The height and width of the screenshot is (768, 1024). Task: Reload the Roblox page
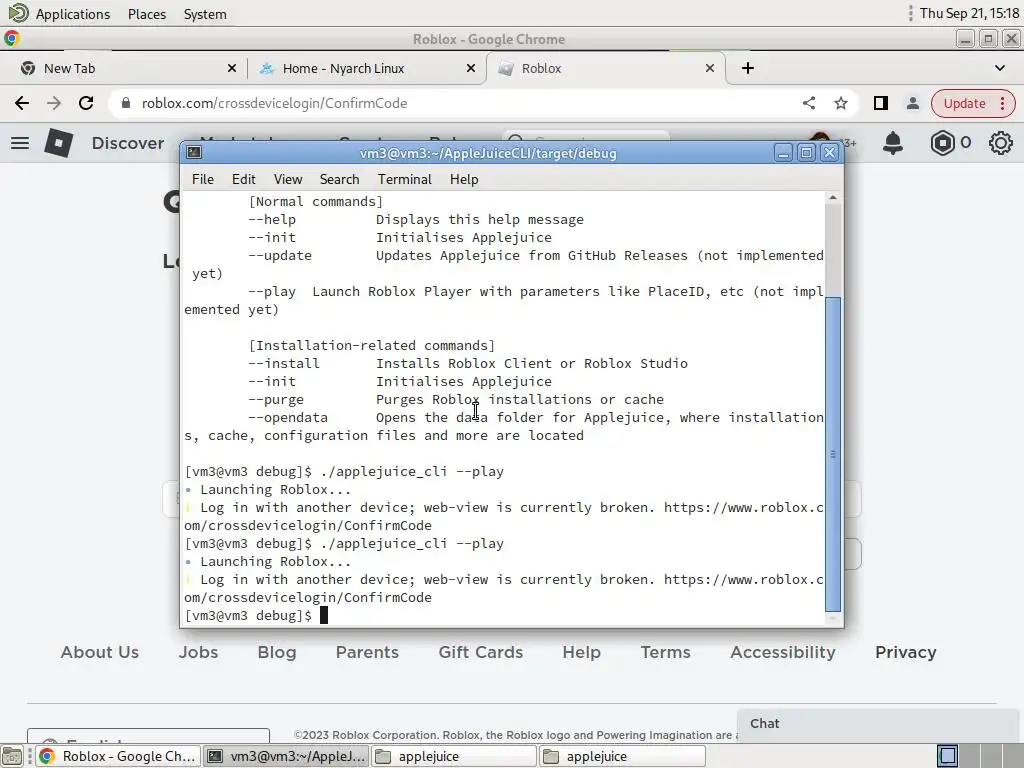tap(86, 103)
